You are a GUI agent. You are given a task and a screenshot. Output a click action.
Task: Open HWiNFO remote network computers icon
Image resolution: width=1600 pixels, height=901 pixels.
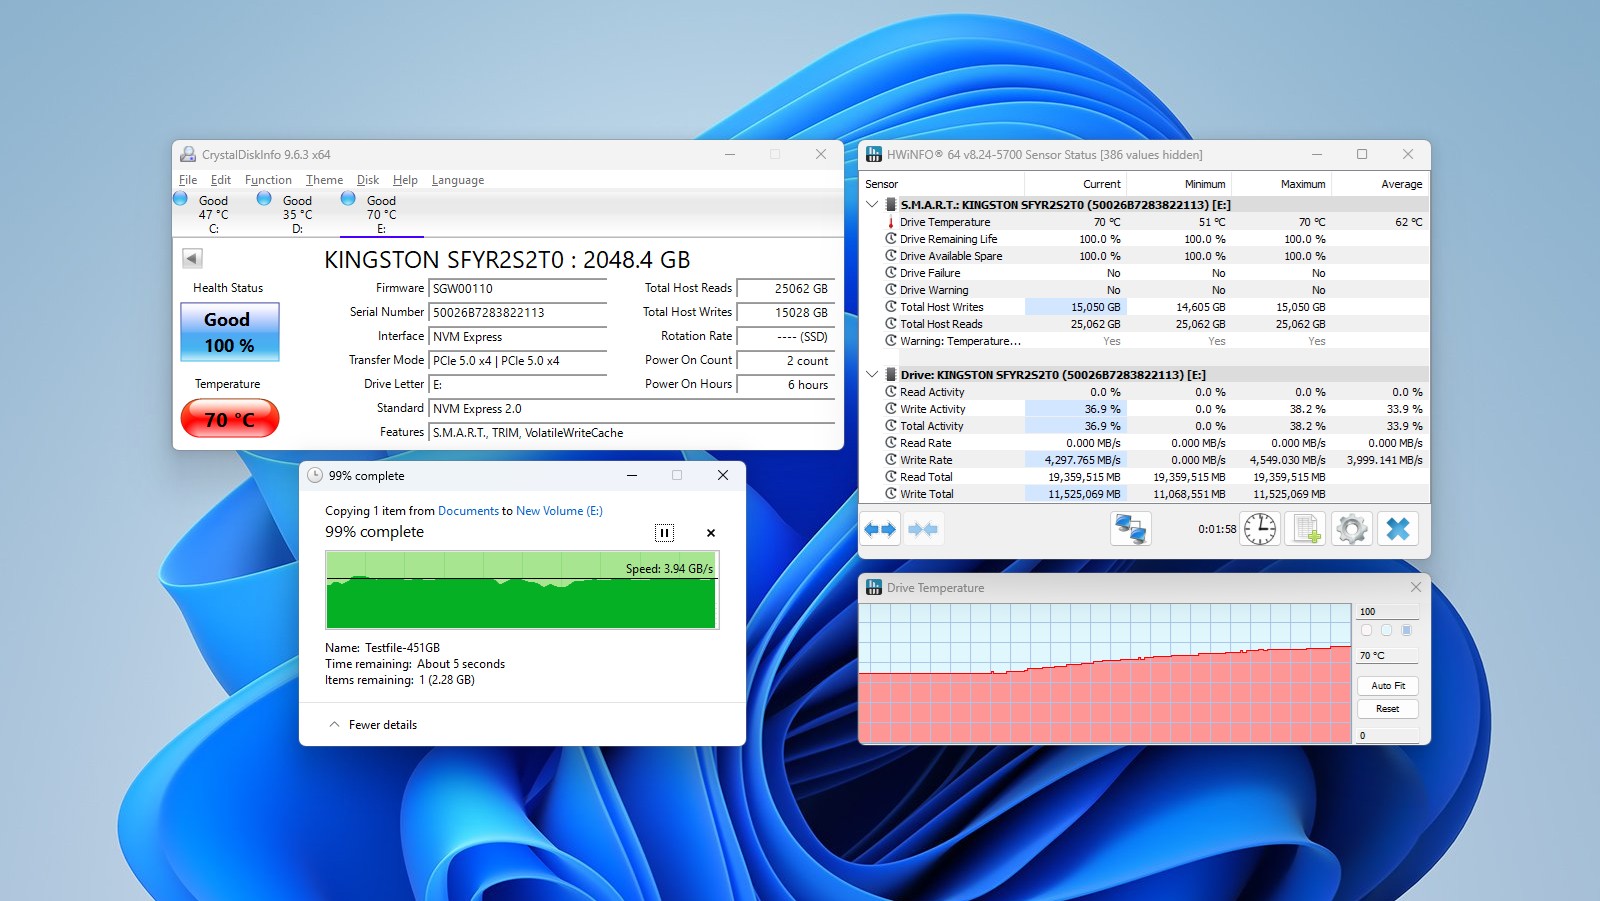[1131, 529]
